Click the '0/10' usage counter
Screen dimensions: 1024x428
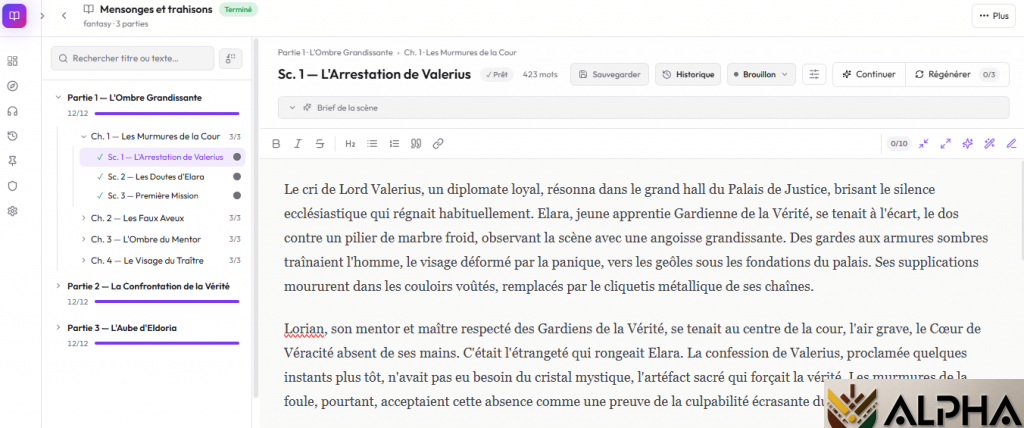tap(899, 144)
